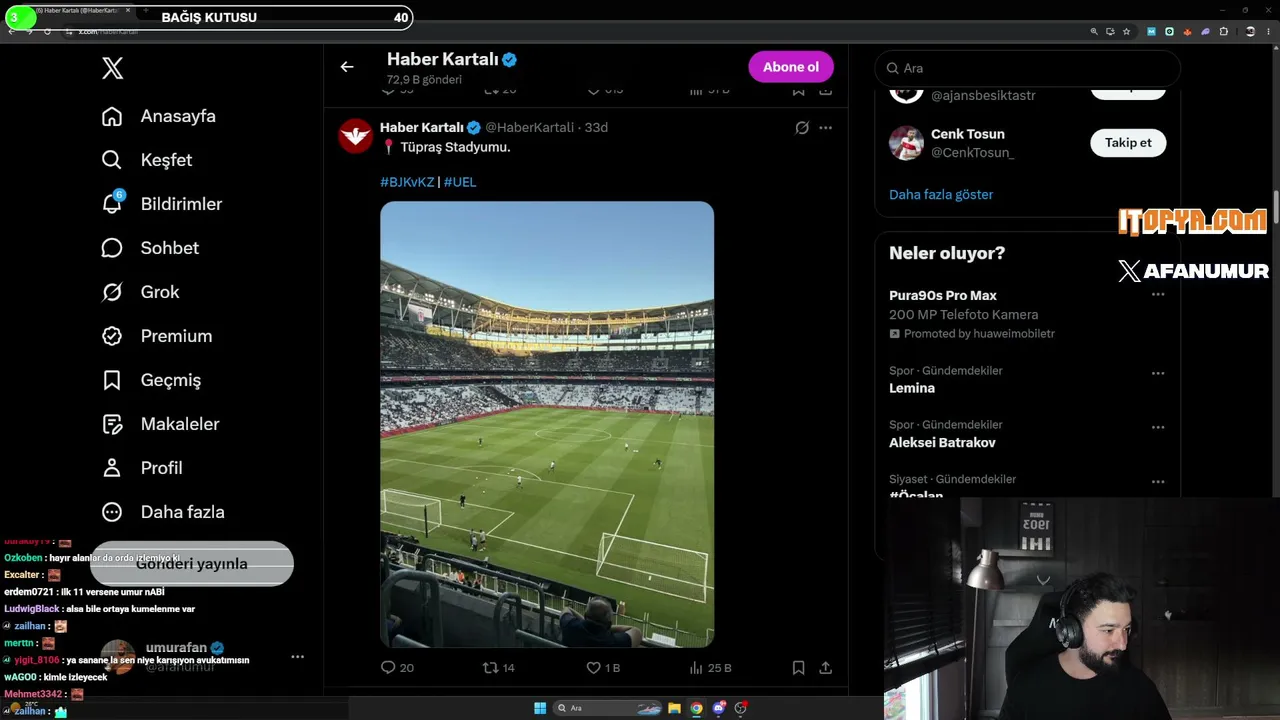Click Grok explain icon on tweet
Screen dimensions: 1280x720
pyautogui.click(x=802, y=128)
